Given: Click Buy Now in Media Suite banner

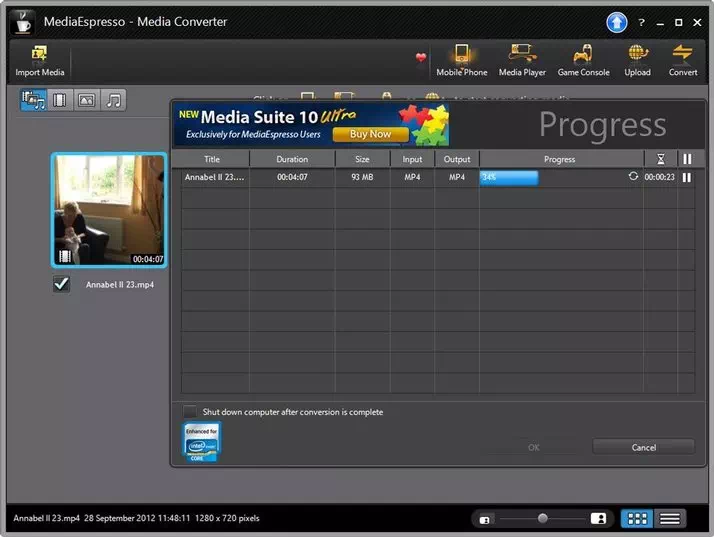Looking at the screenshot, I should coord(370,134).
